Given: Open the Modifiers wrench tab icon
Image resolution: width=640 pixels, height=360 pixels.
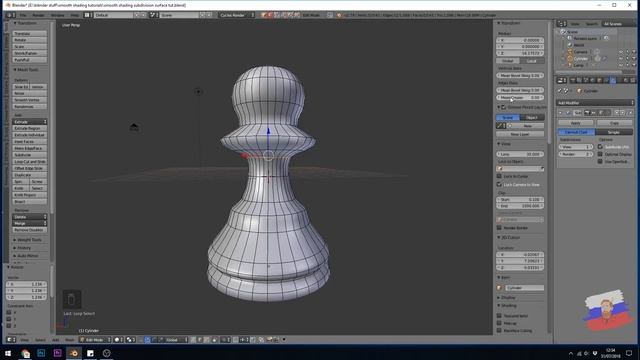Looking at the screenshot, I should (x=613, y=80).
